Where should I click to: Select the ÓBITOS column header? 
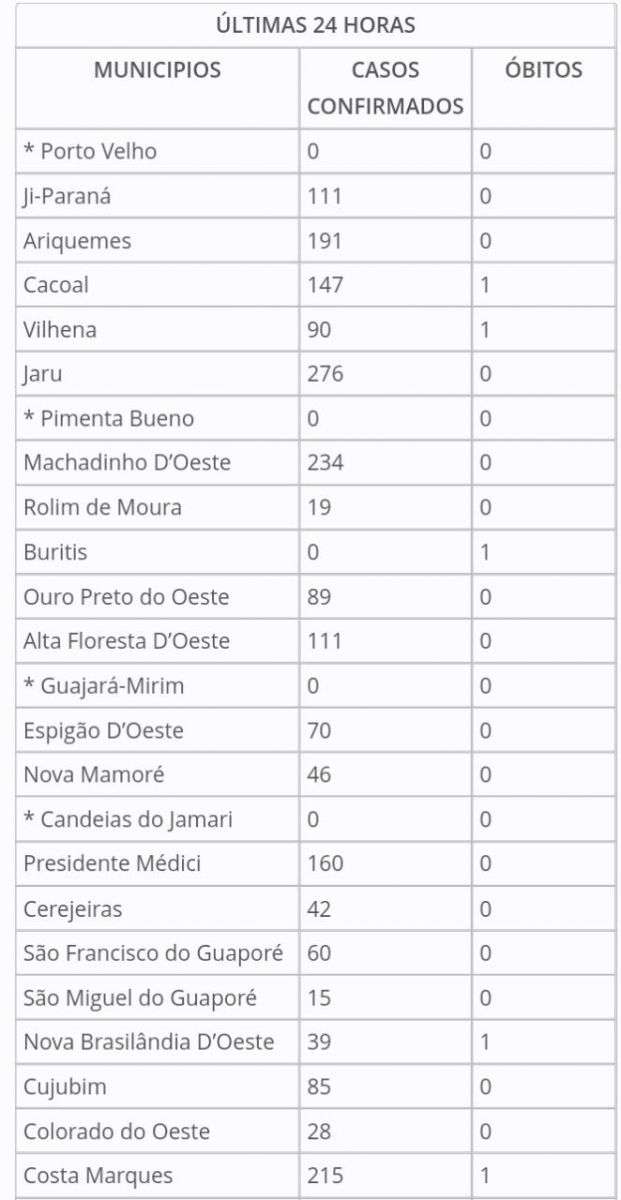(543, 70)
